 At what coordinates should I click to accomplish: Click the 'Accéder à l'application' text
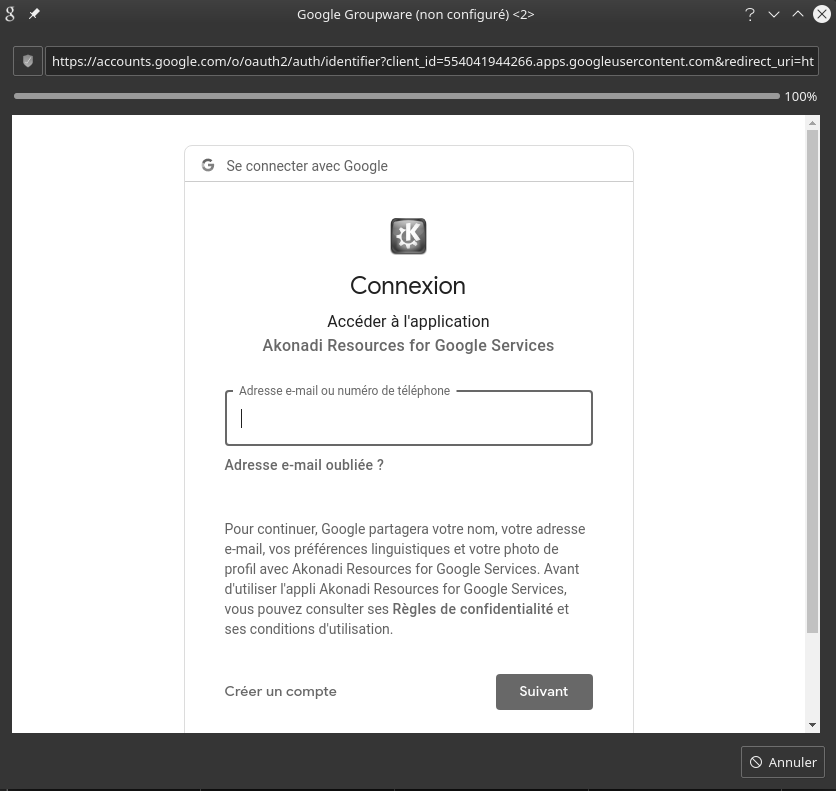pyautogui.click(x=408, y=321)
